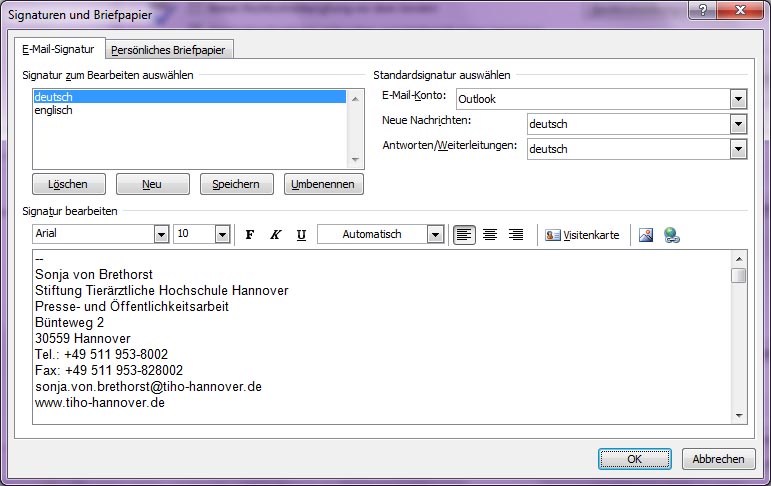This screenshot has width=771, height=486.
Task: Insert hyperlink icon in toolbar
Action: [672, 235]
